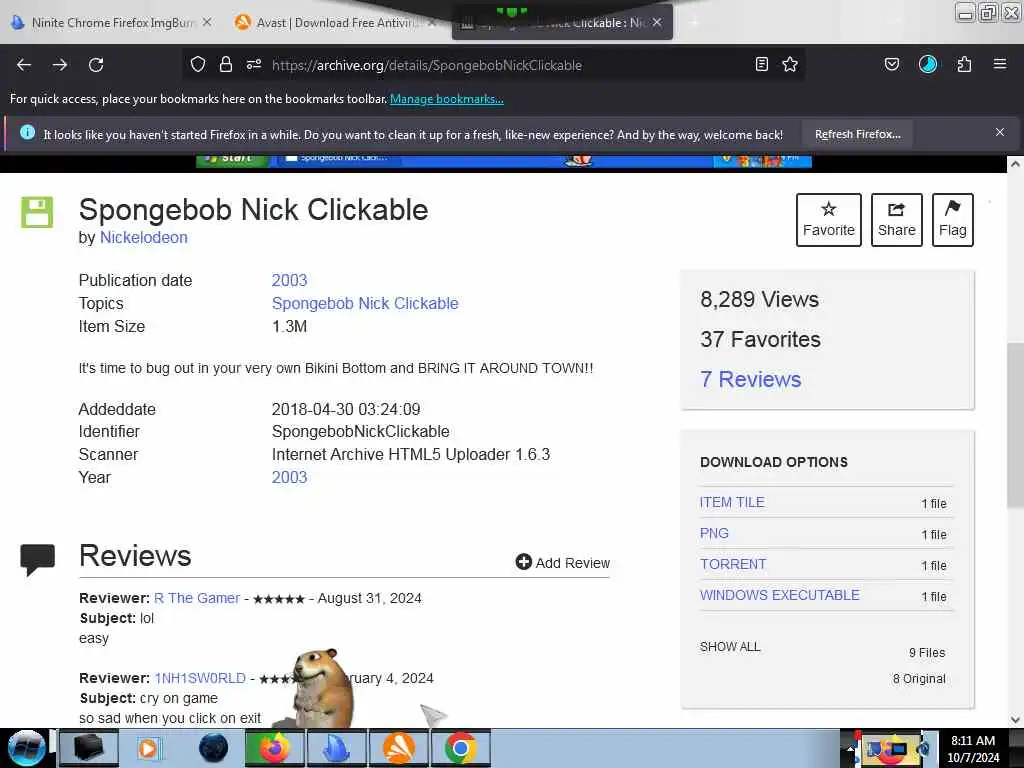Go forward to the next page

click(60, 65)
